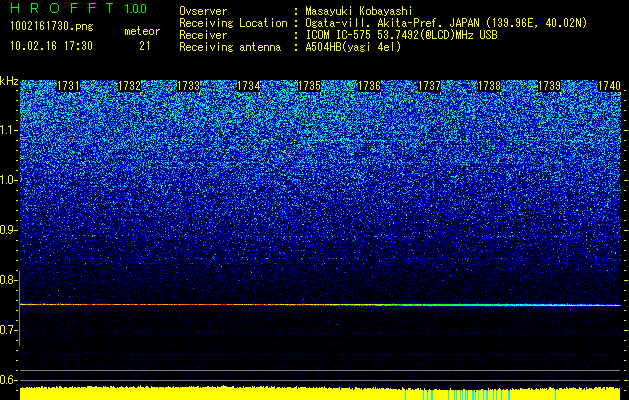This screenshot has width=629, height=400.
Task: Click the meteor count label
Action: click(142, 31)
